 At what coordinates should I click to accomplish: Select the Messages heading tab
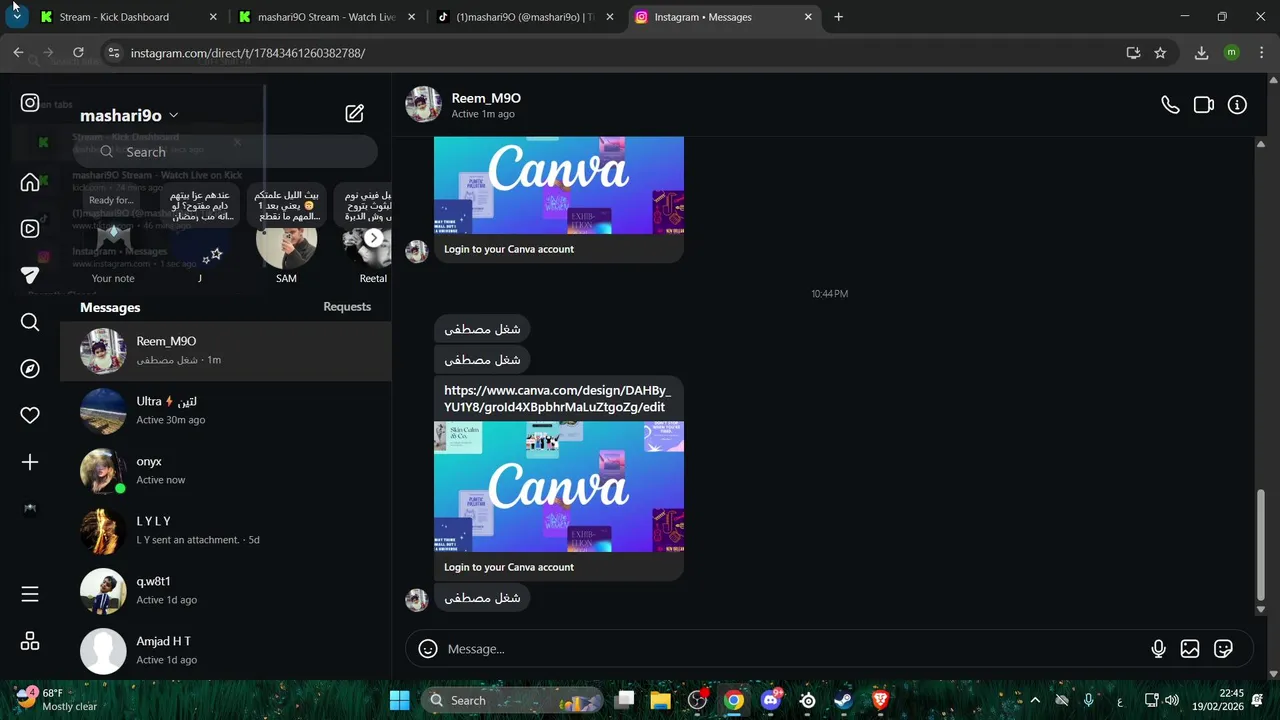110,307
